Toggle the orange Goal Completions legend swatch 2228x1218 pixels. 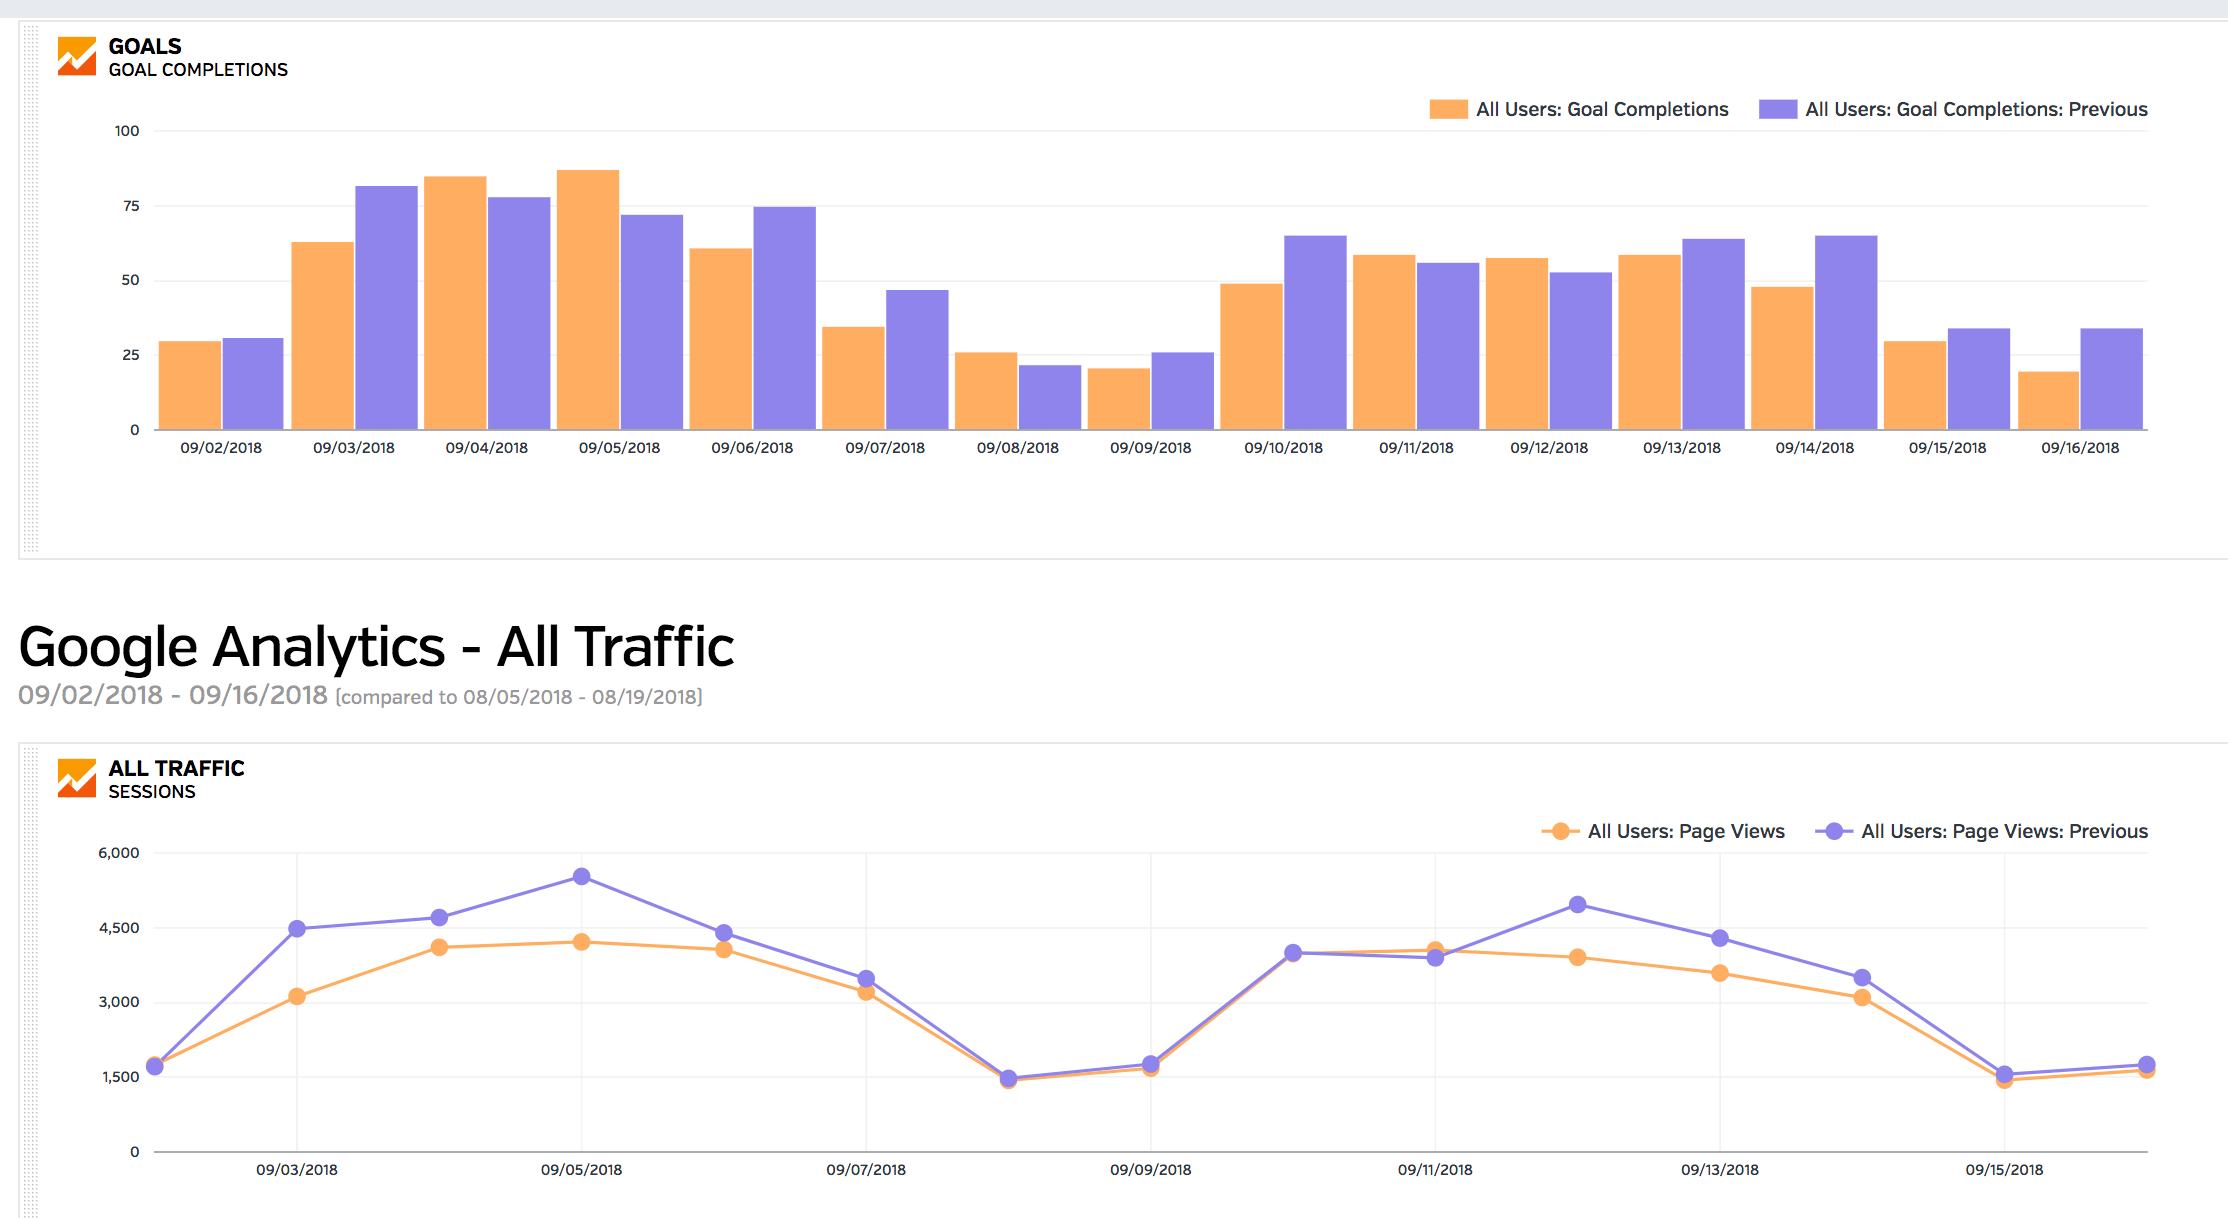(x=1448, y=109)
